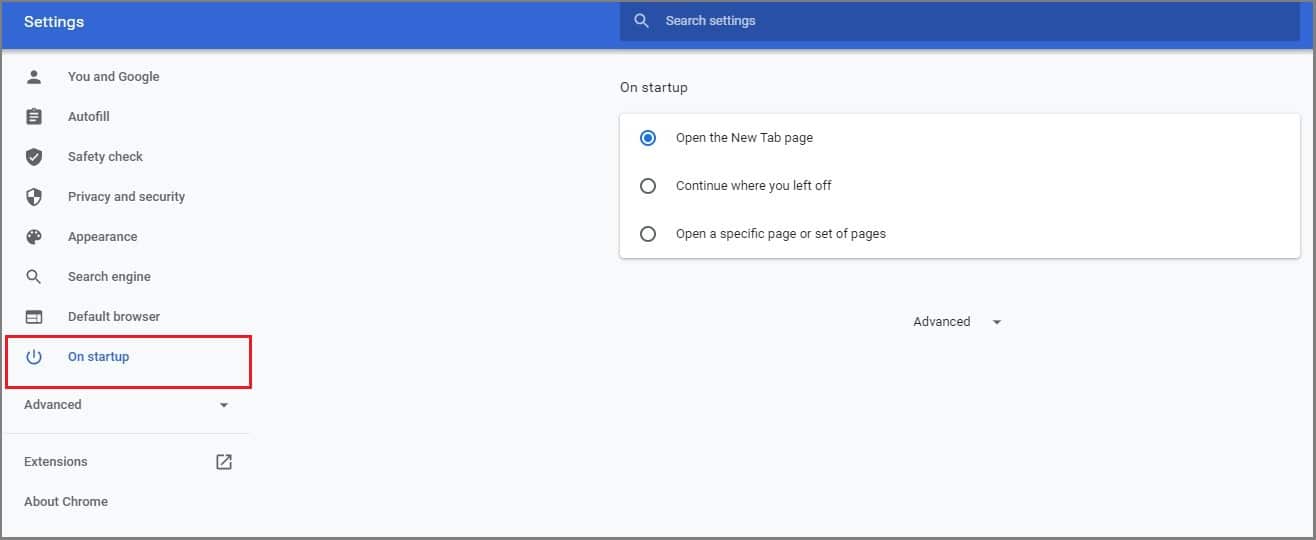Viewport: 1316px width, 540px height.
Task: Click the Privacy and security shield icon
Action: tap(34, 197)
